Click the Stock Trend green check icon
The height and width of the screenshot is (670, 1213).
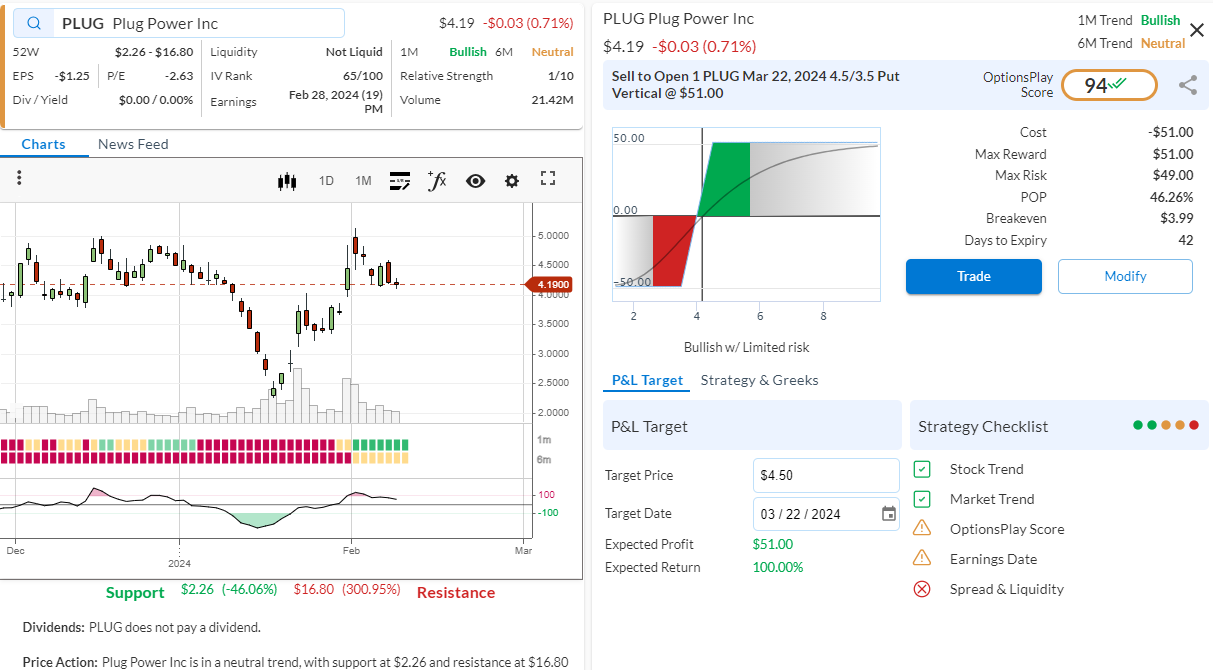[x=922, y=469]
